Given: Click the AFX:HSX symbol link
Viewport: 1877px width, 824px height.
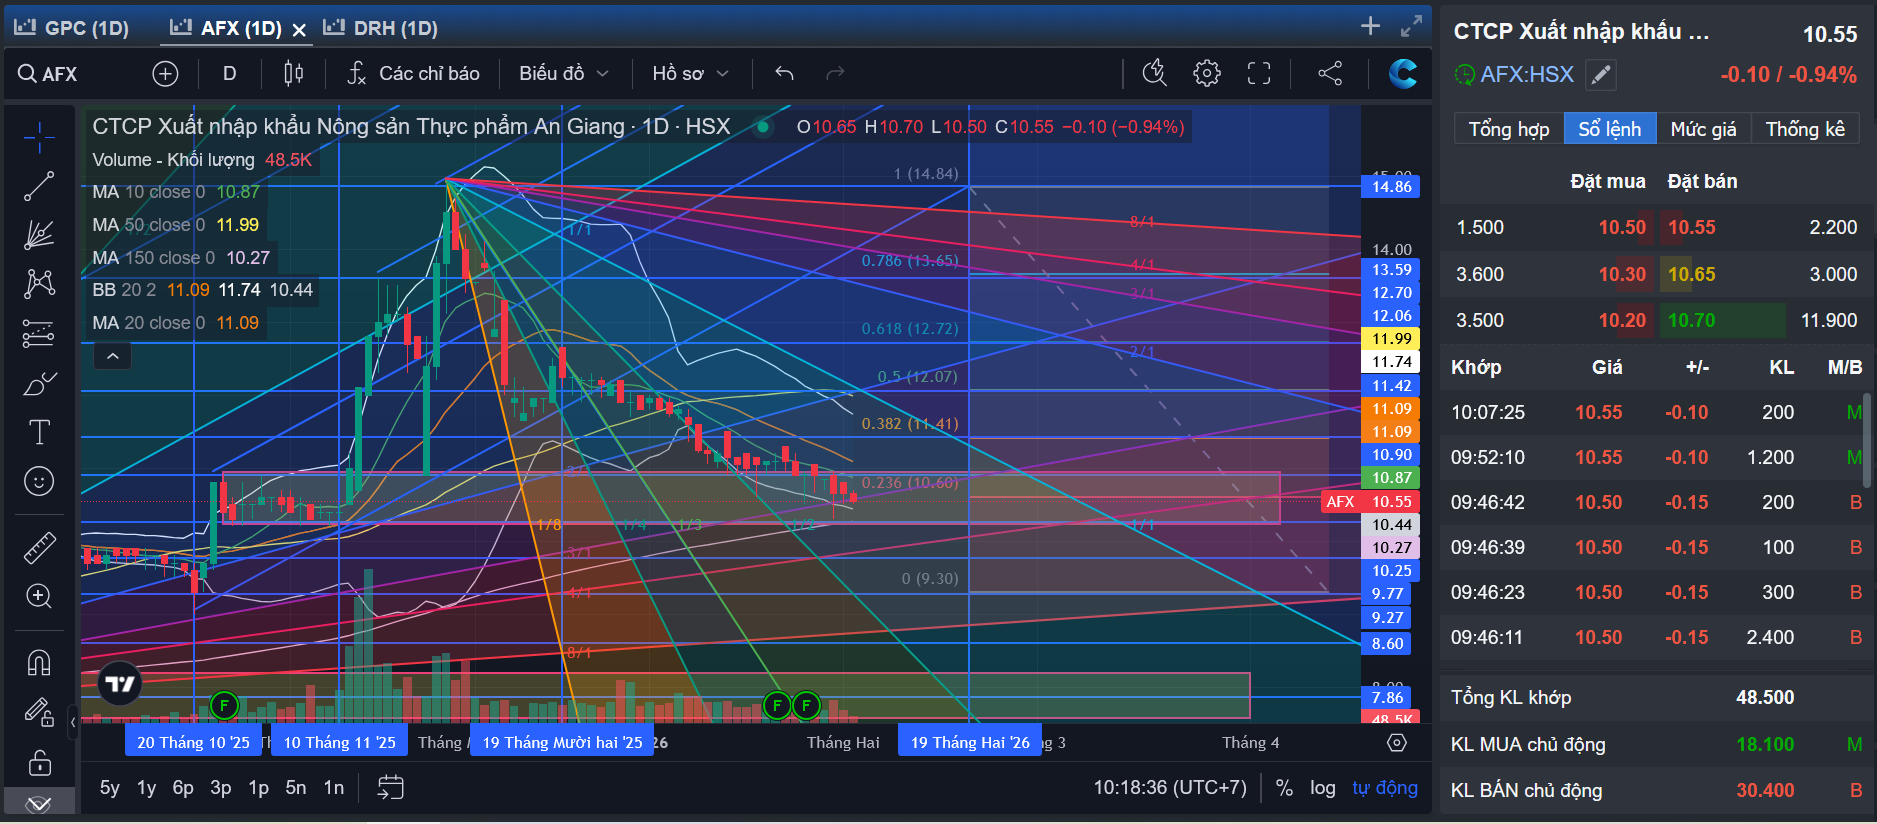Looking at the screenshot, I should pyautogui.click(x=1527, y=74).
